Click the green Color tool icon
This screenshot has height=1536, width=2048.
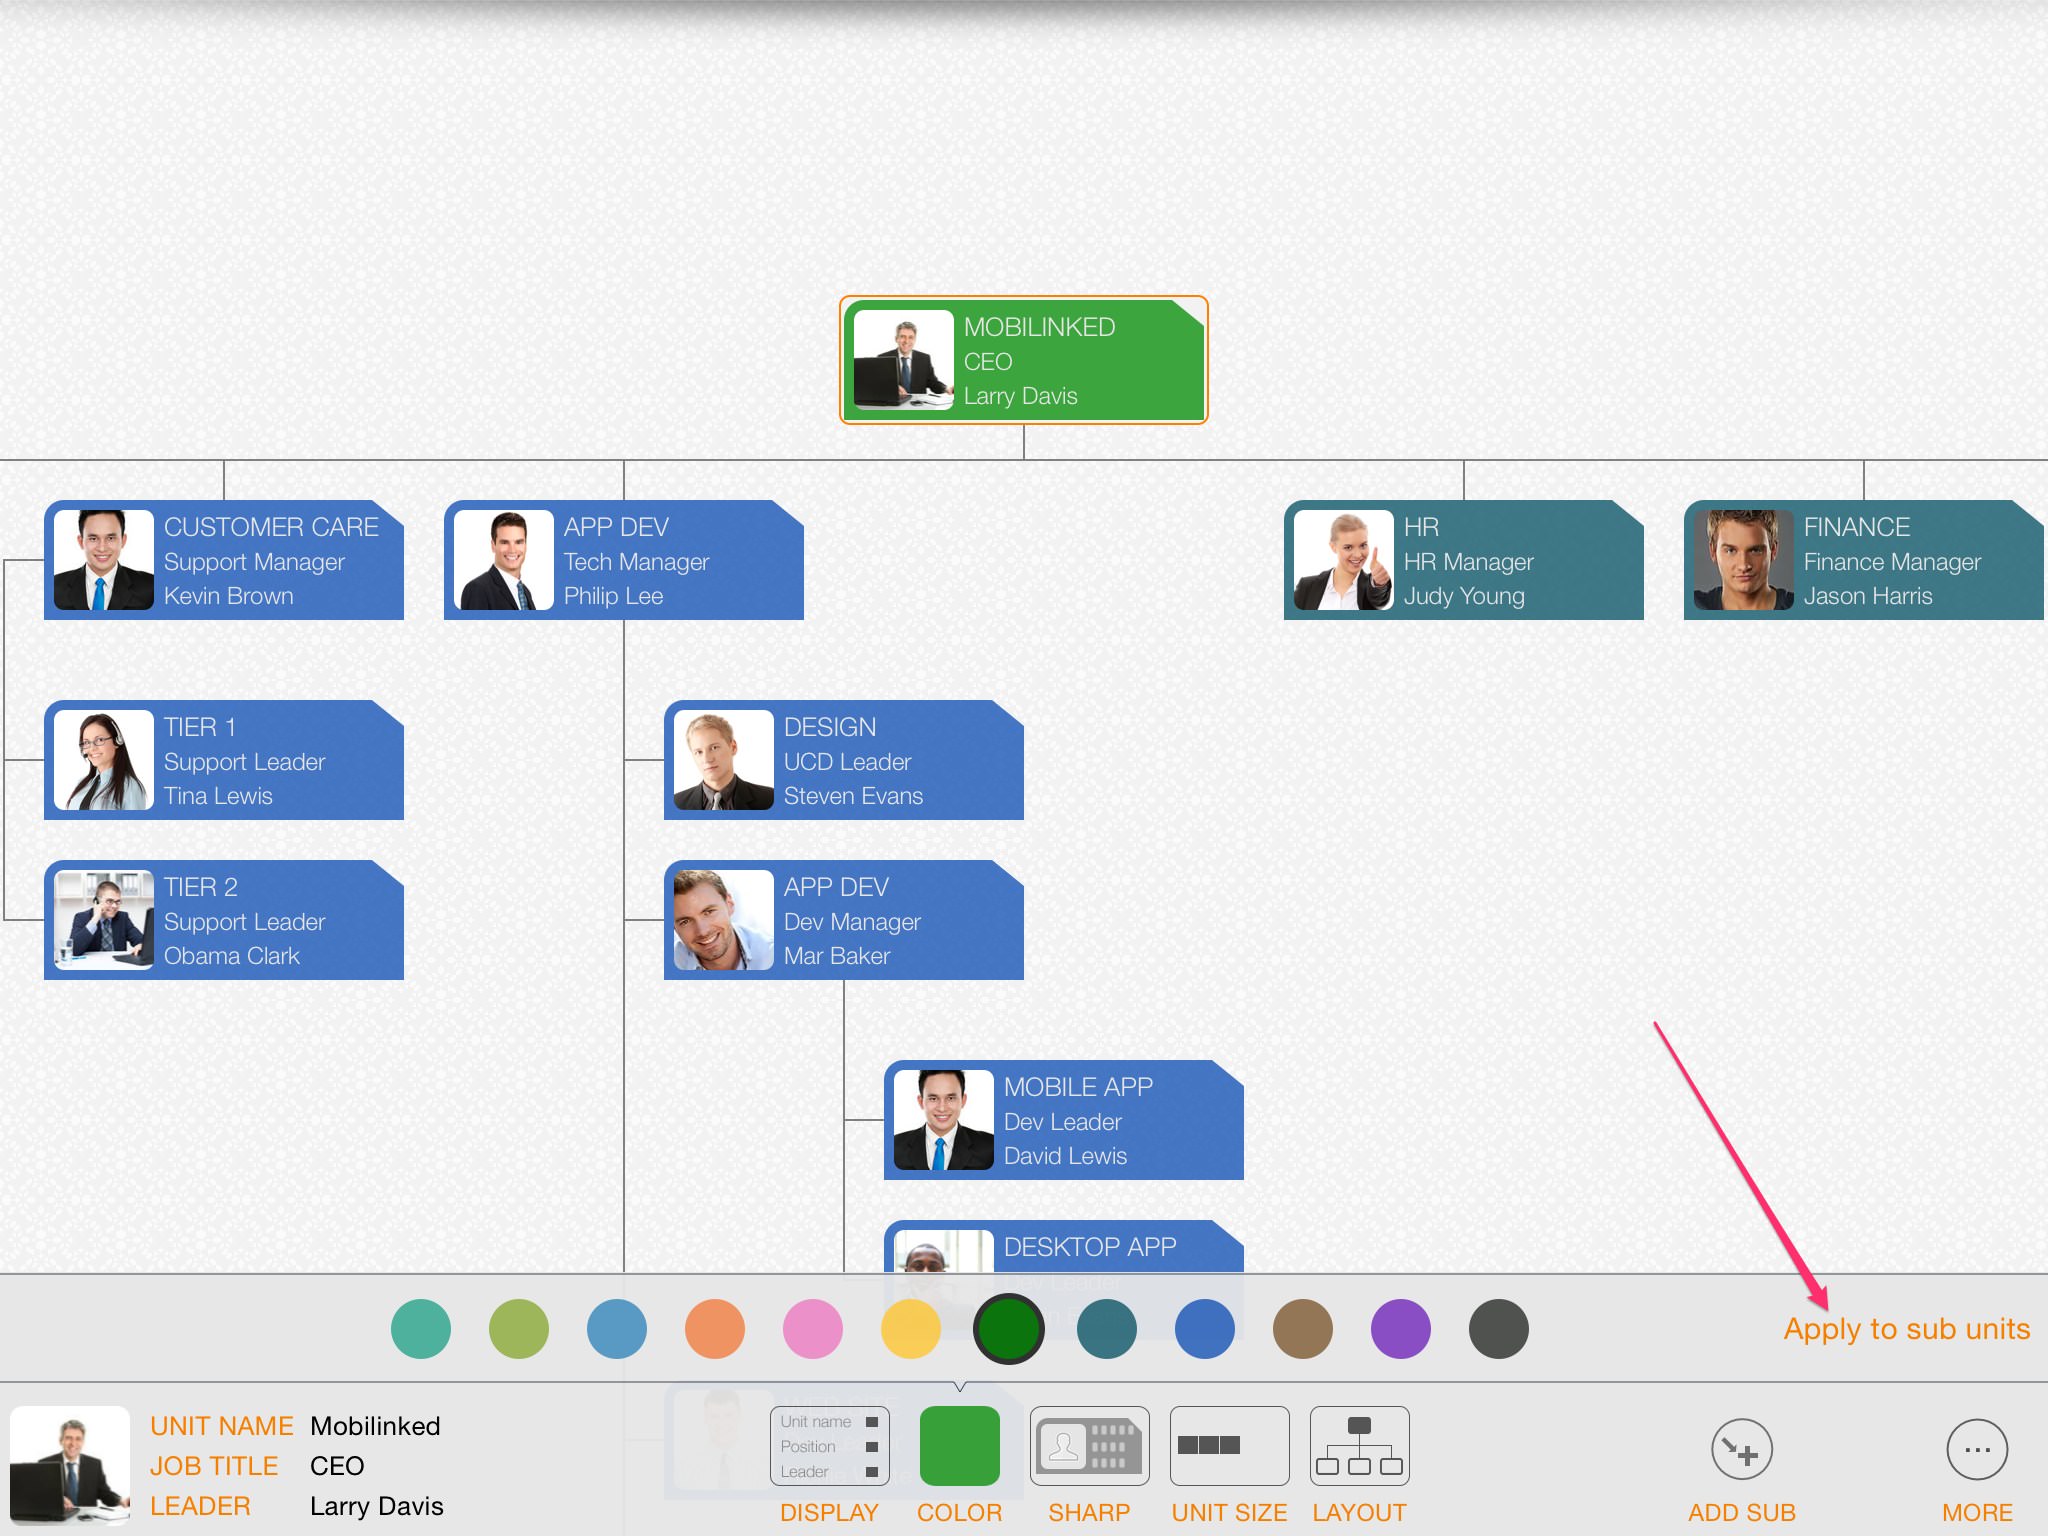pyautogui.click(x=959, y=1446)
